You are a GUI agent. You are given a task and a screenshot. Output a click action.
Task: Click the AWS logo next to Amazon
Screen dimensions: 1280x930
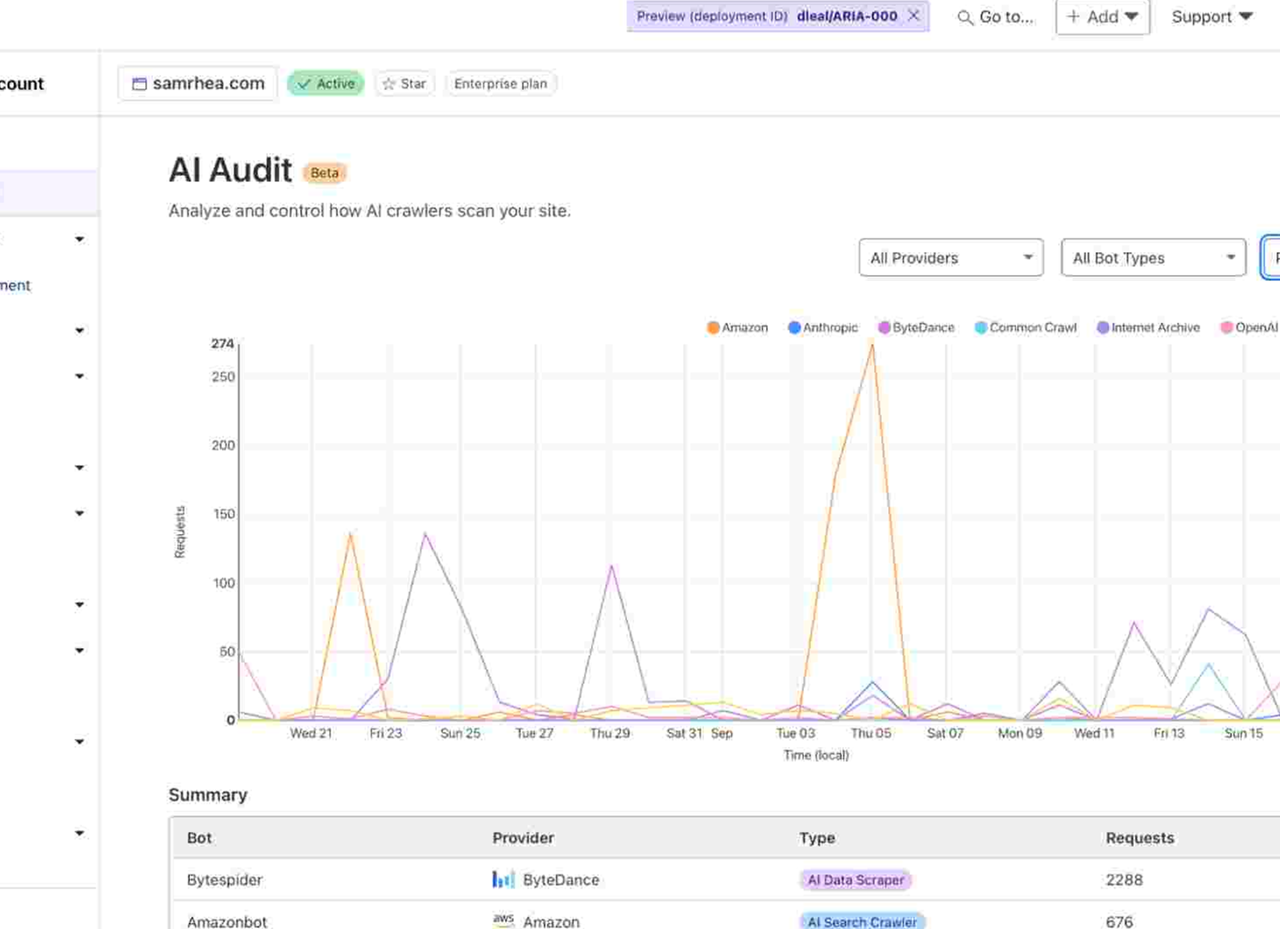(x=504, y=919)
